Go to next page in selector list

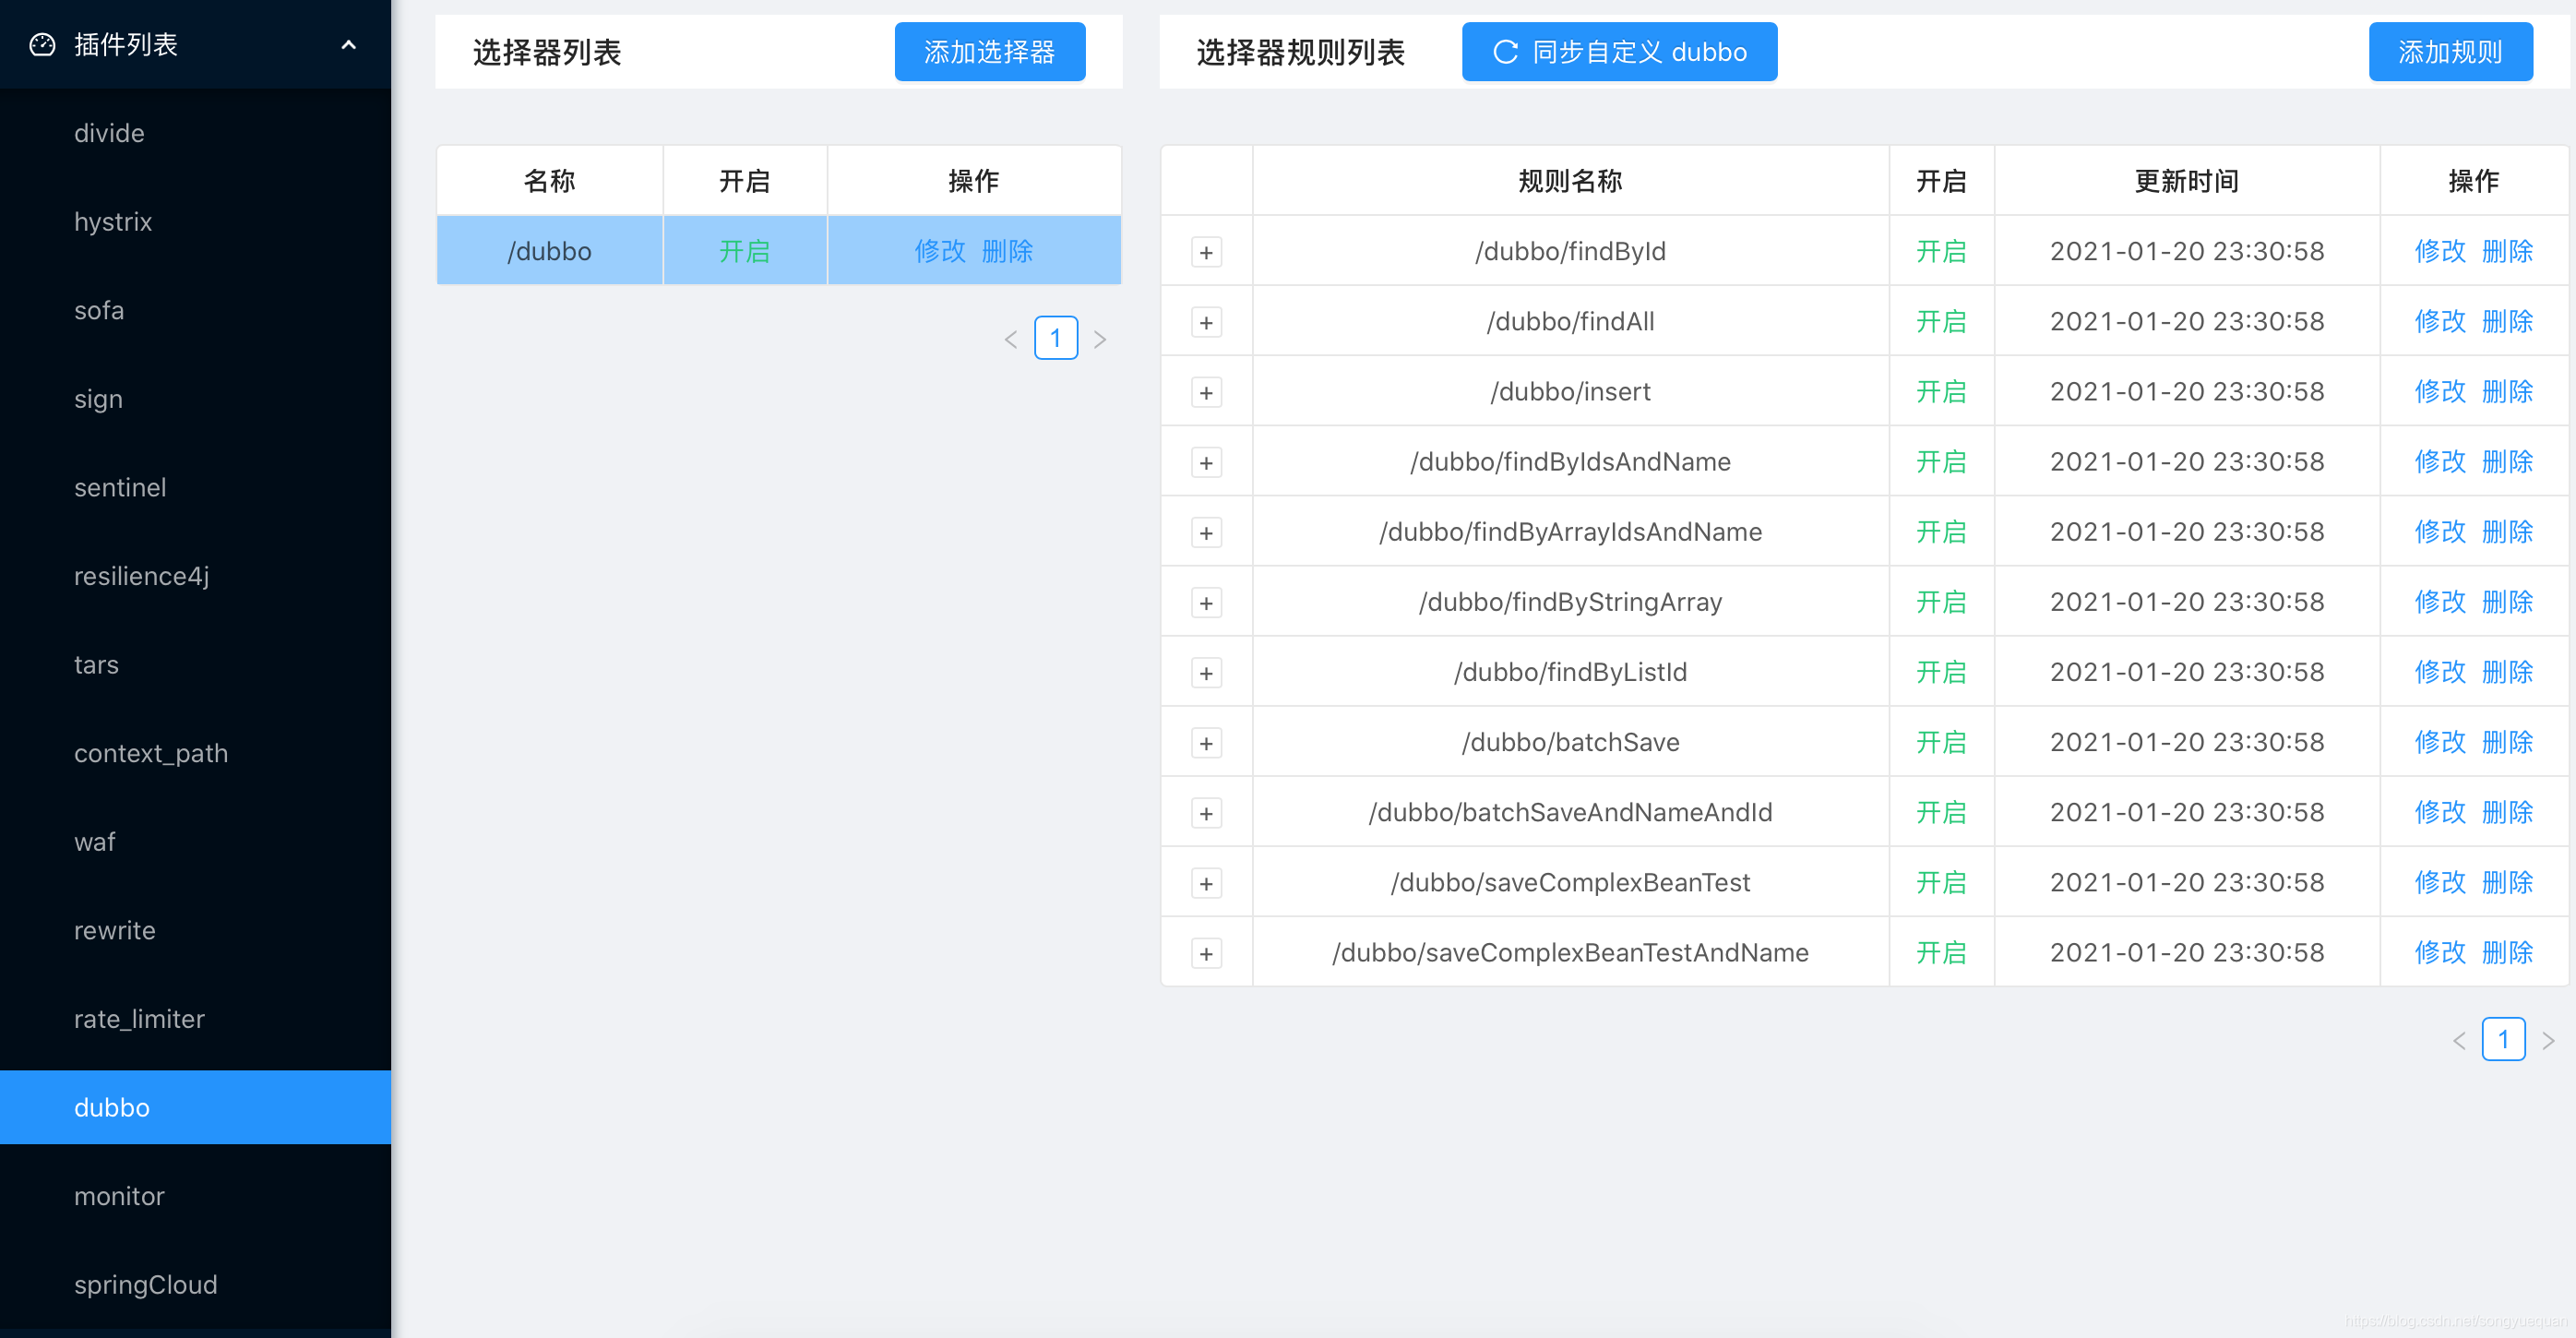pyautogui.click(x=1100, y=339)
